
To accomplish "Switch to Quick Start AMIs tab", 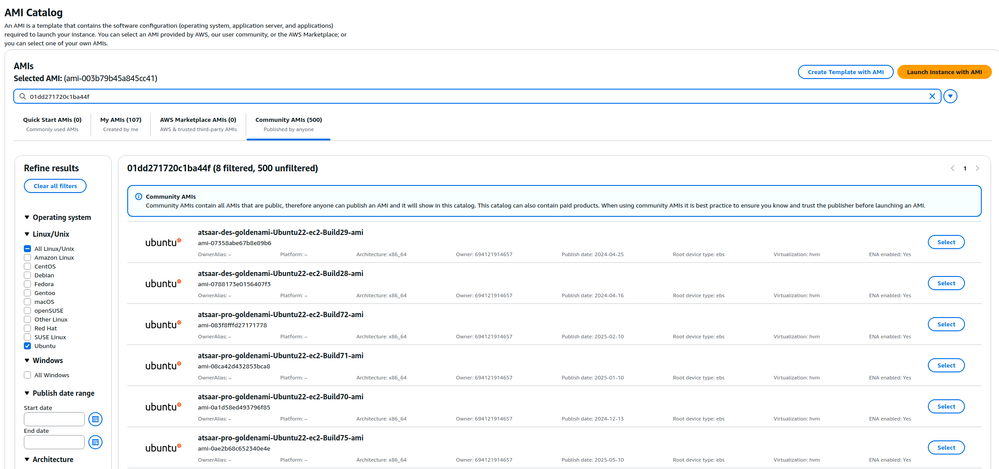I will coord(52,124).
